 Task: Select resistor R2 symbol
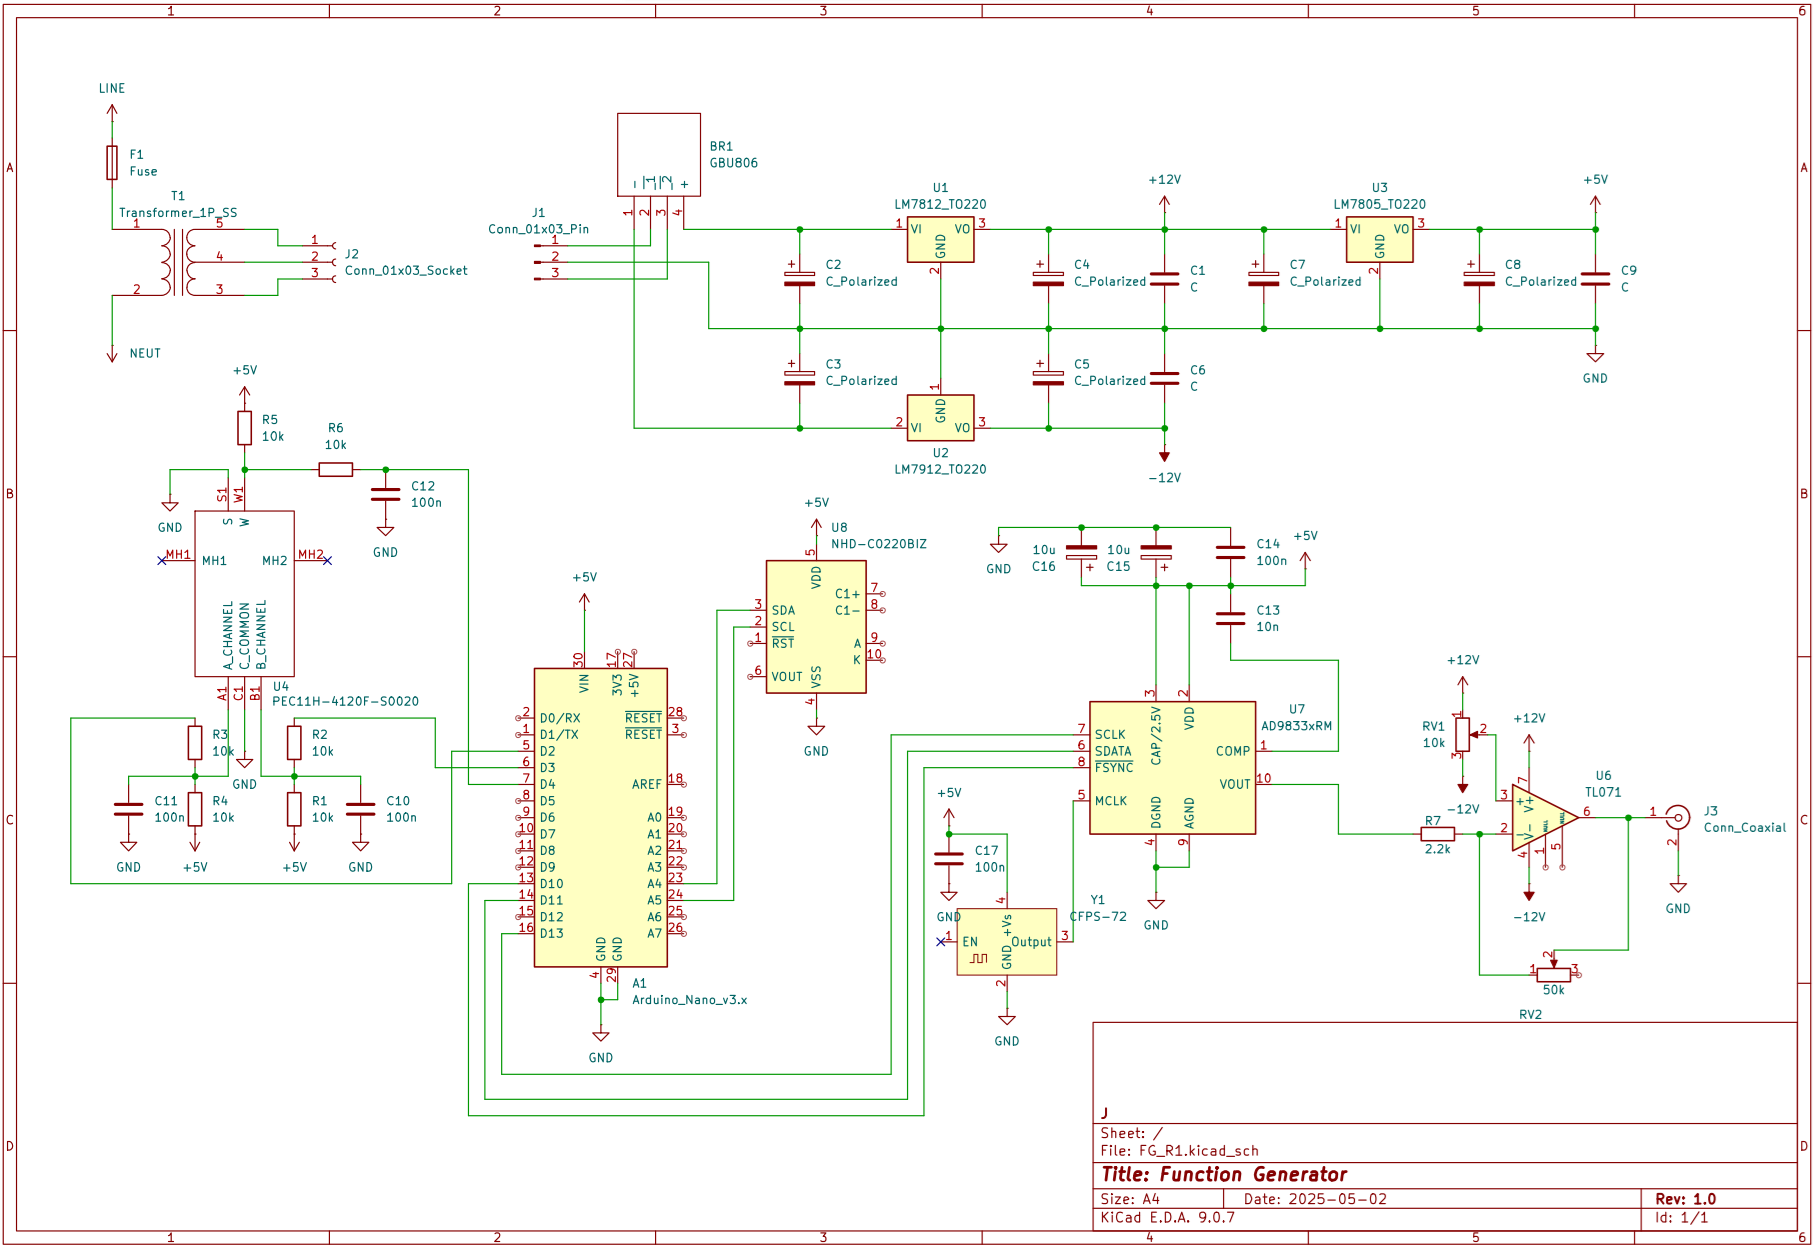294,743
